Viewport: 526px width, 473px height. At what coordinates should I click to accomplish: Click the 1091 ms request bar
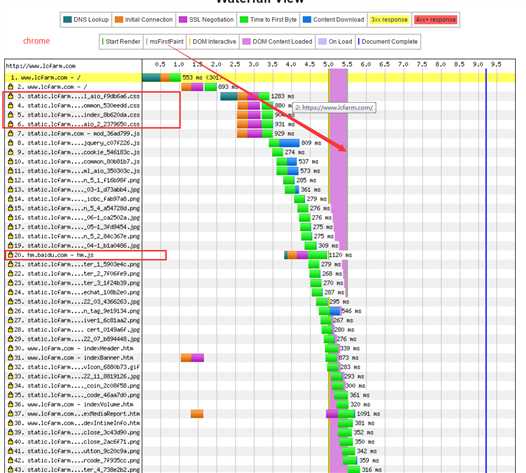click(x=340, y=414)
